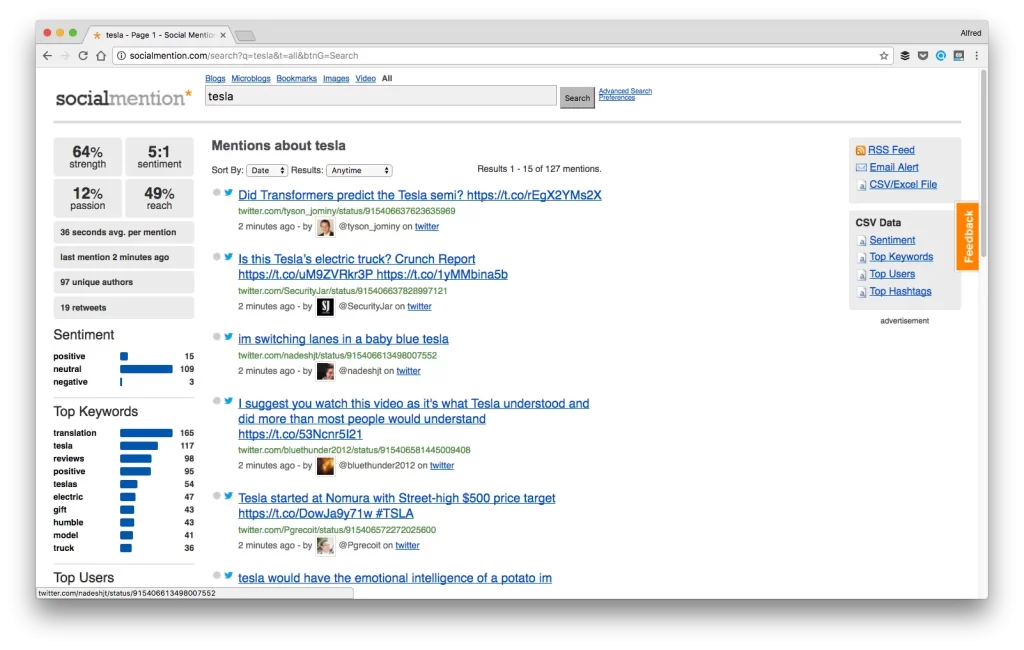This screenshot has height=650, width=1024.
Task: Click Twitter bird icon beside baby blue tesla mention
Action: coord(229,336)
